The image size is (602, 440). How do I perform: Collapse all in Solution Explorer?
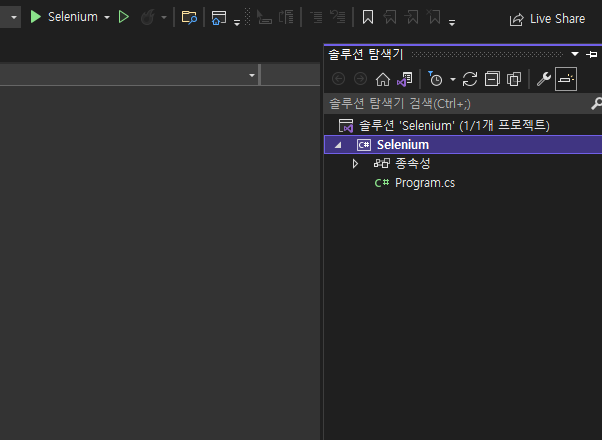[x=492, y=79]
